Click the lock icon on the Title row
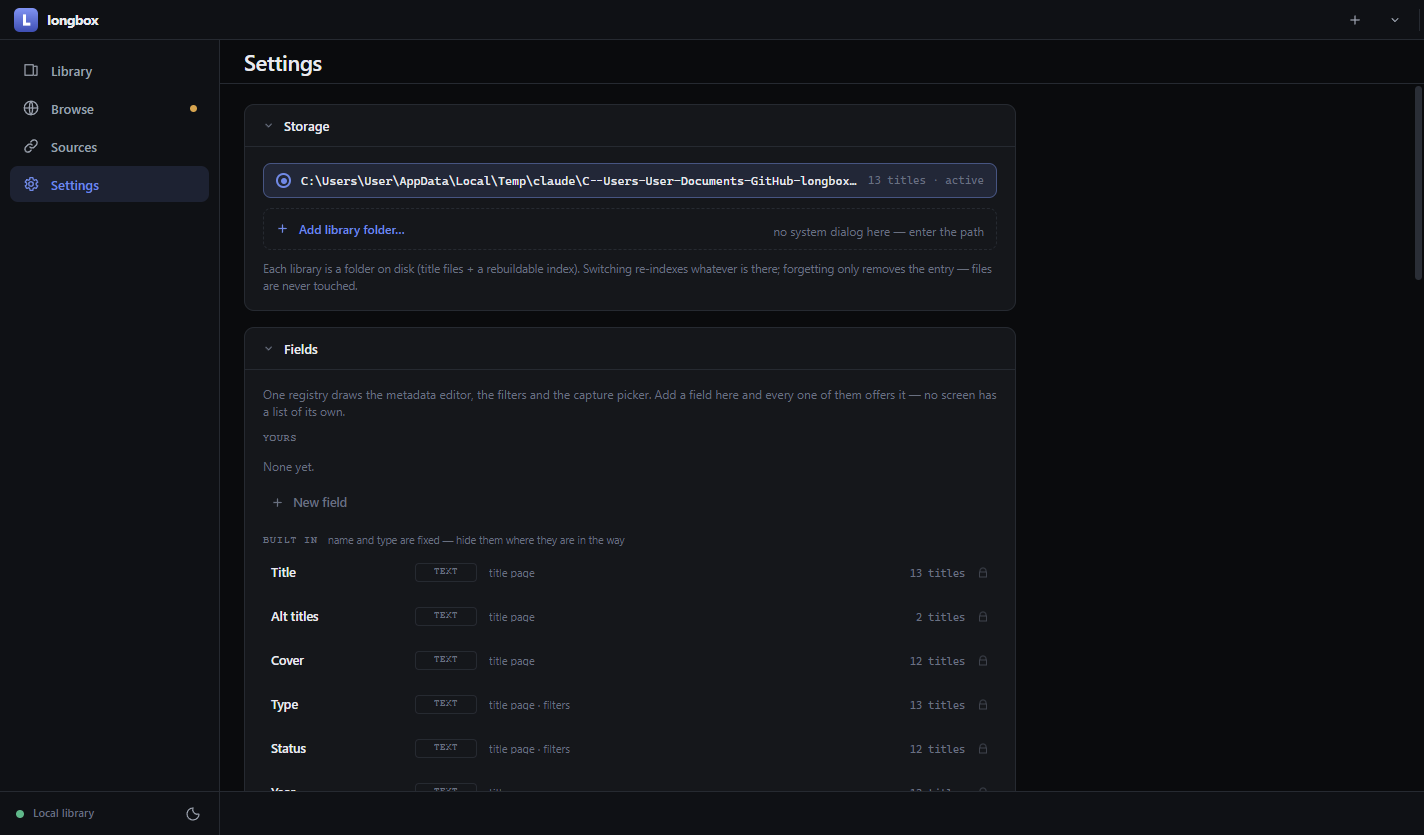This screenshot has width=1424, height=835. (x=983, y=573)
